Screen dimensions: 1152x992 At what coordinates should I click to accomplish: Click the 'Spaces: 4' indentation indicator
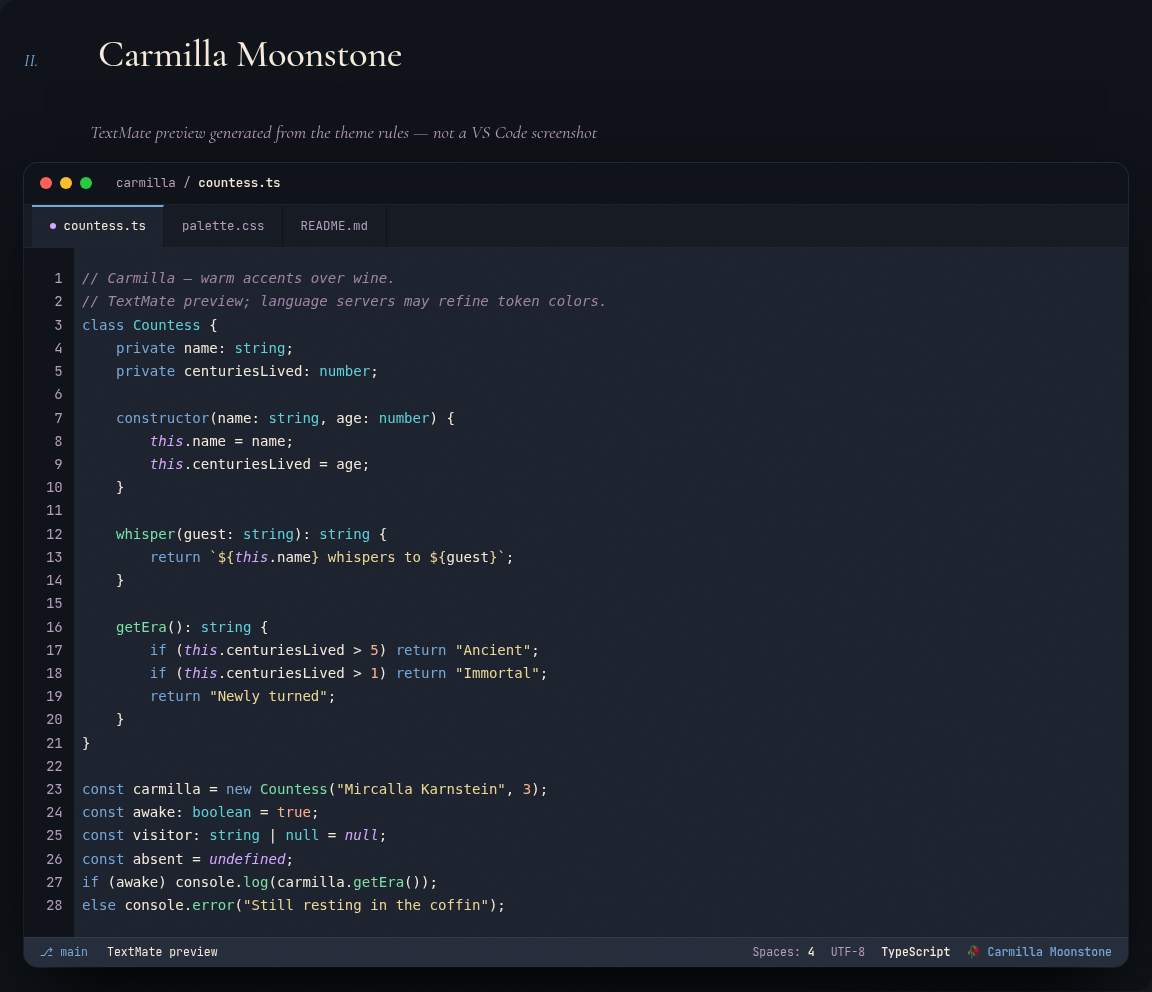pos(783,952)
